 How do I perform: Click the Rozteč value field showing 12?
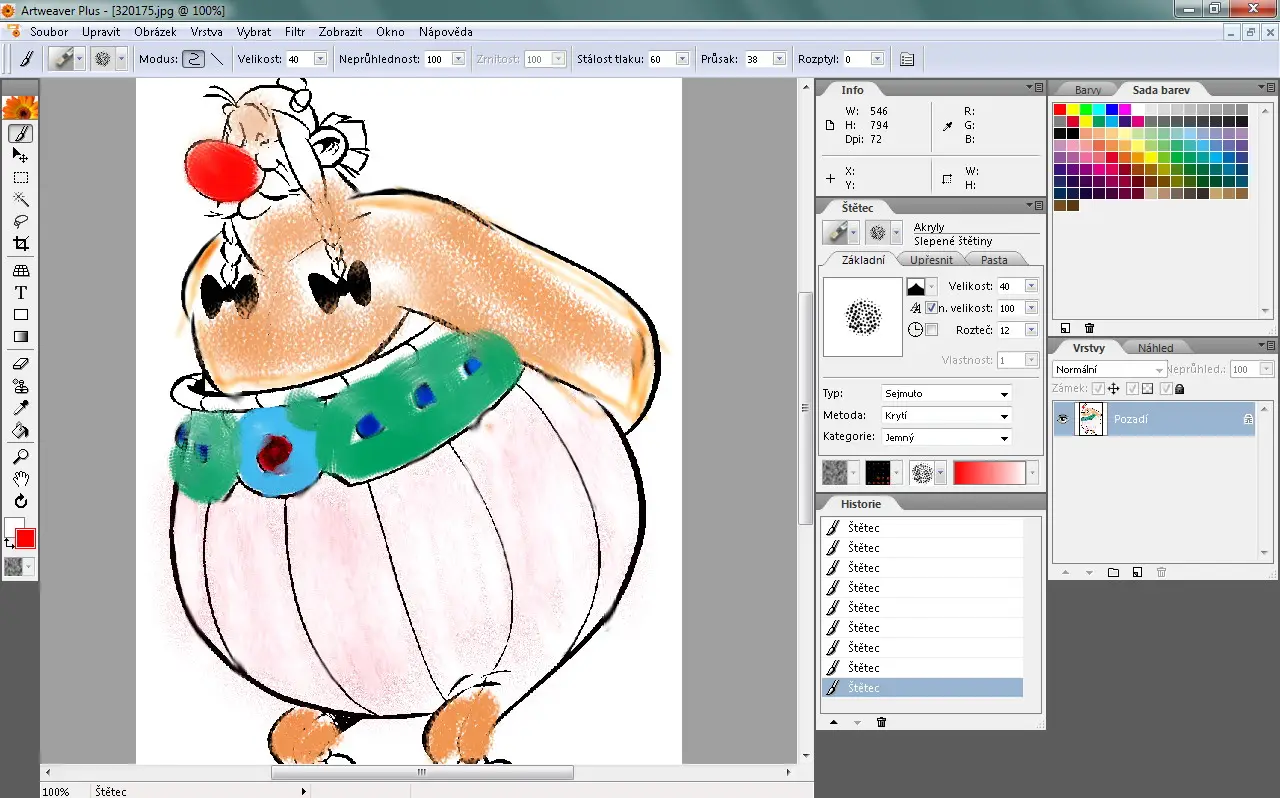click(1010, 330)
